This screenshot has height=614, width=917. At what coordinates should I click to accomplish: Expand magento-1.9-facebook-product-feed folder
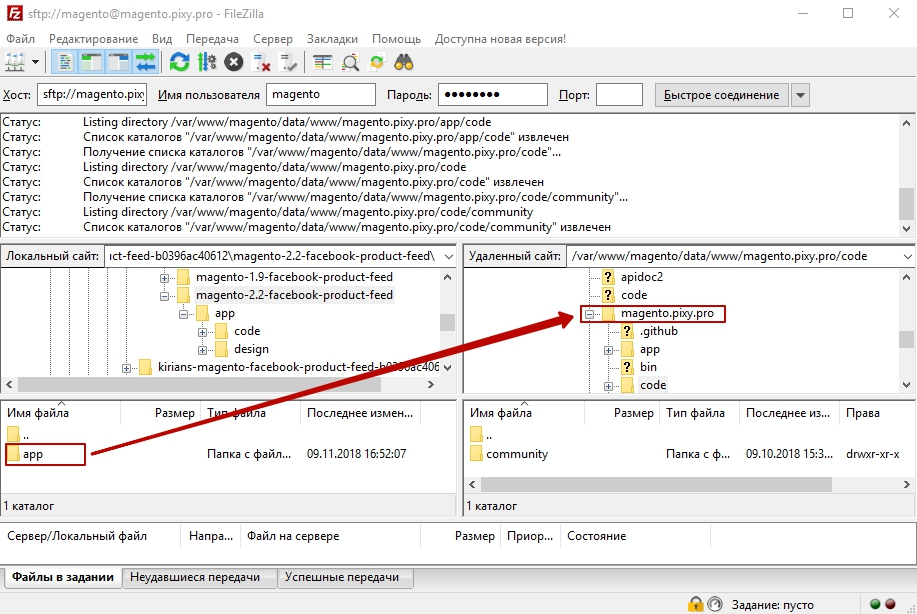click(164, 278)
